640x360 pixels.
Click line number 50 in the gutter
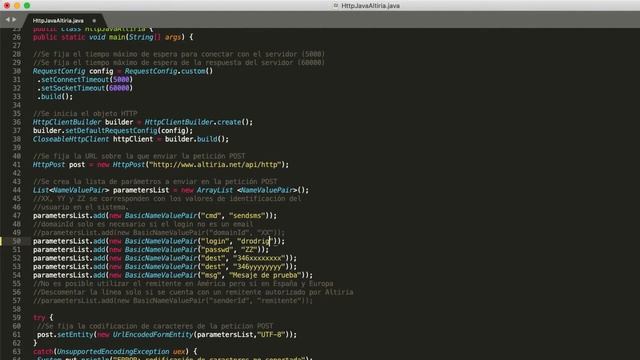(16, 241)
